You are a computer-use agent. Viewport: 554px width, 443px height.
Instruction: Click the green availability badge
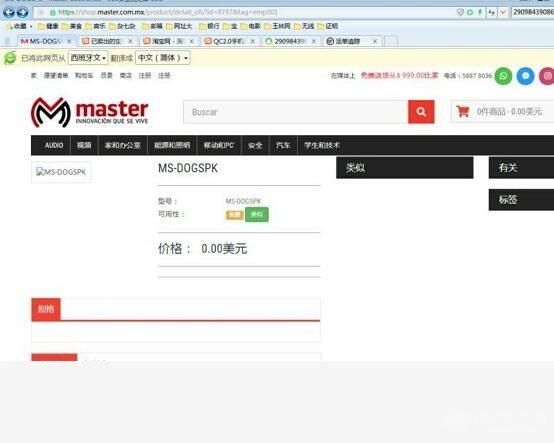coord(257,214)
